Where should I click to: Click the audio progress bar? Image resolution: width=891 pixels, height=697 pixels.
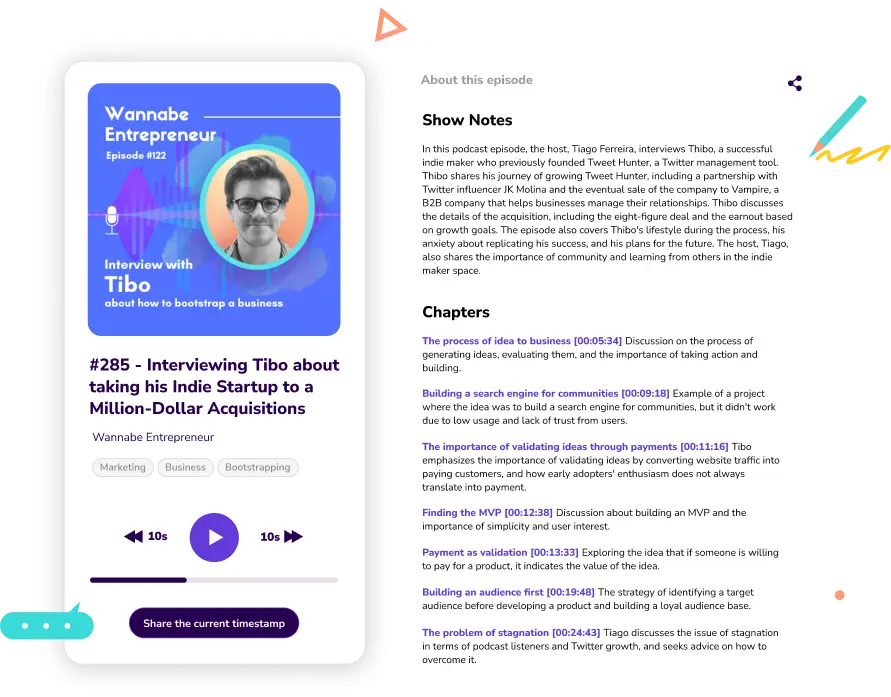click(x=214, y=580)
